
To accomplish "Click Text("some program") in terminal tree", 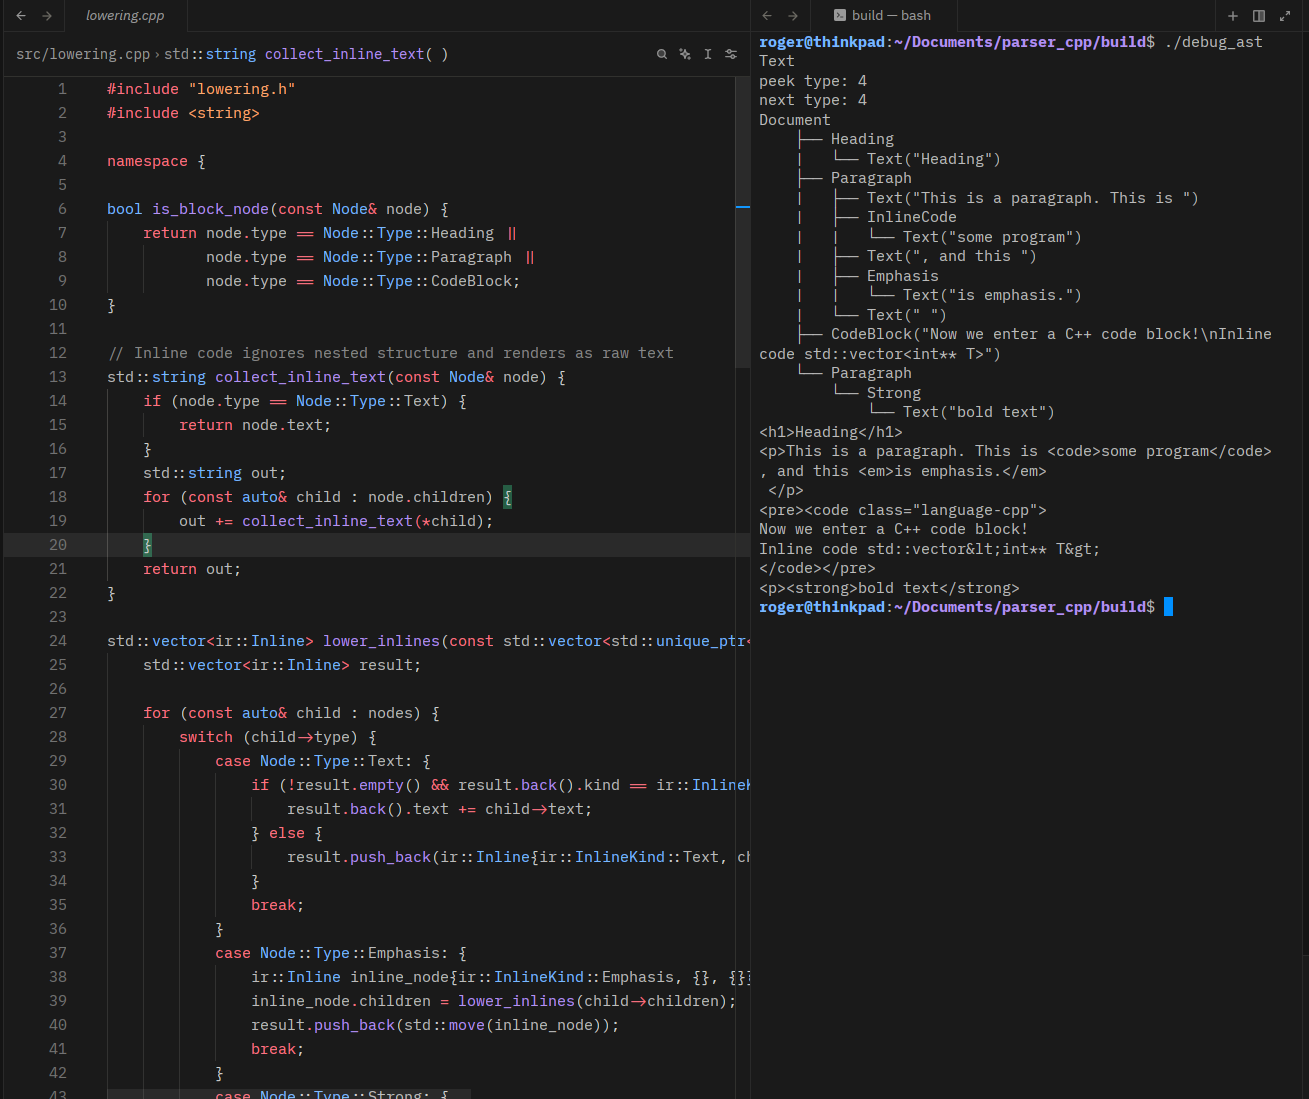I will coord(992,237).
